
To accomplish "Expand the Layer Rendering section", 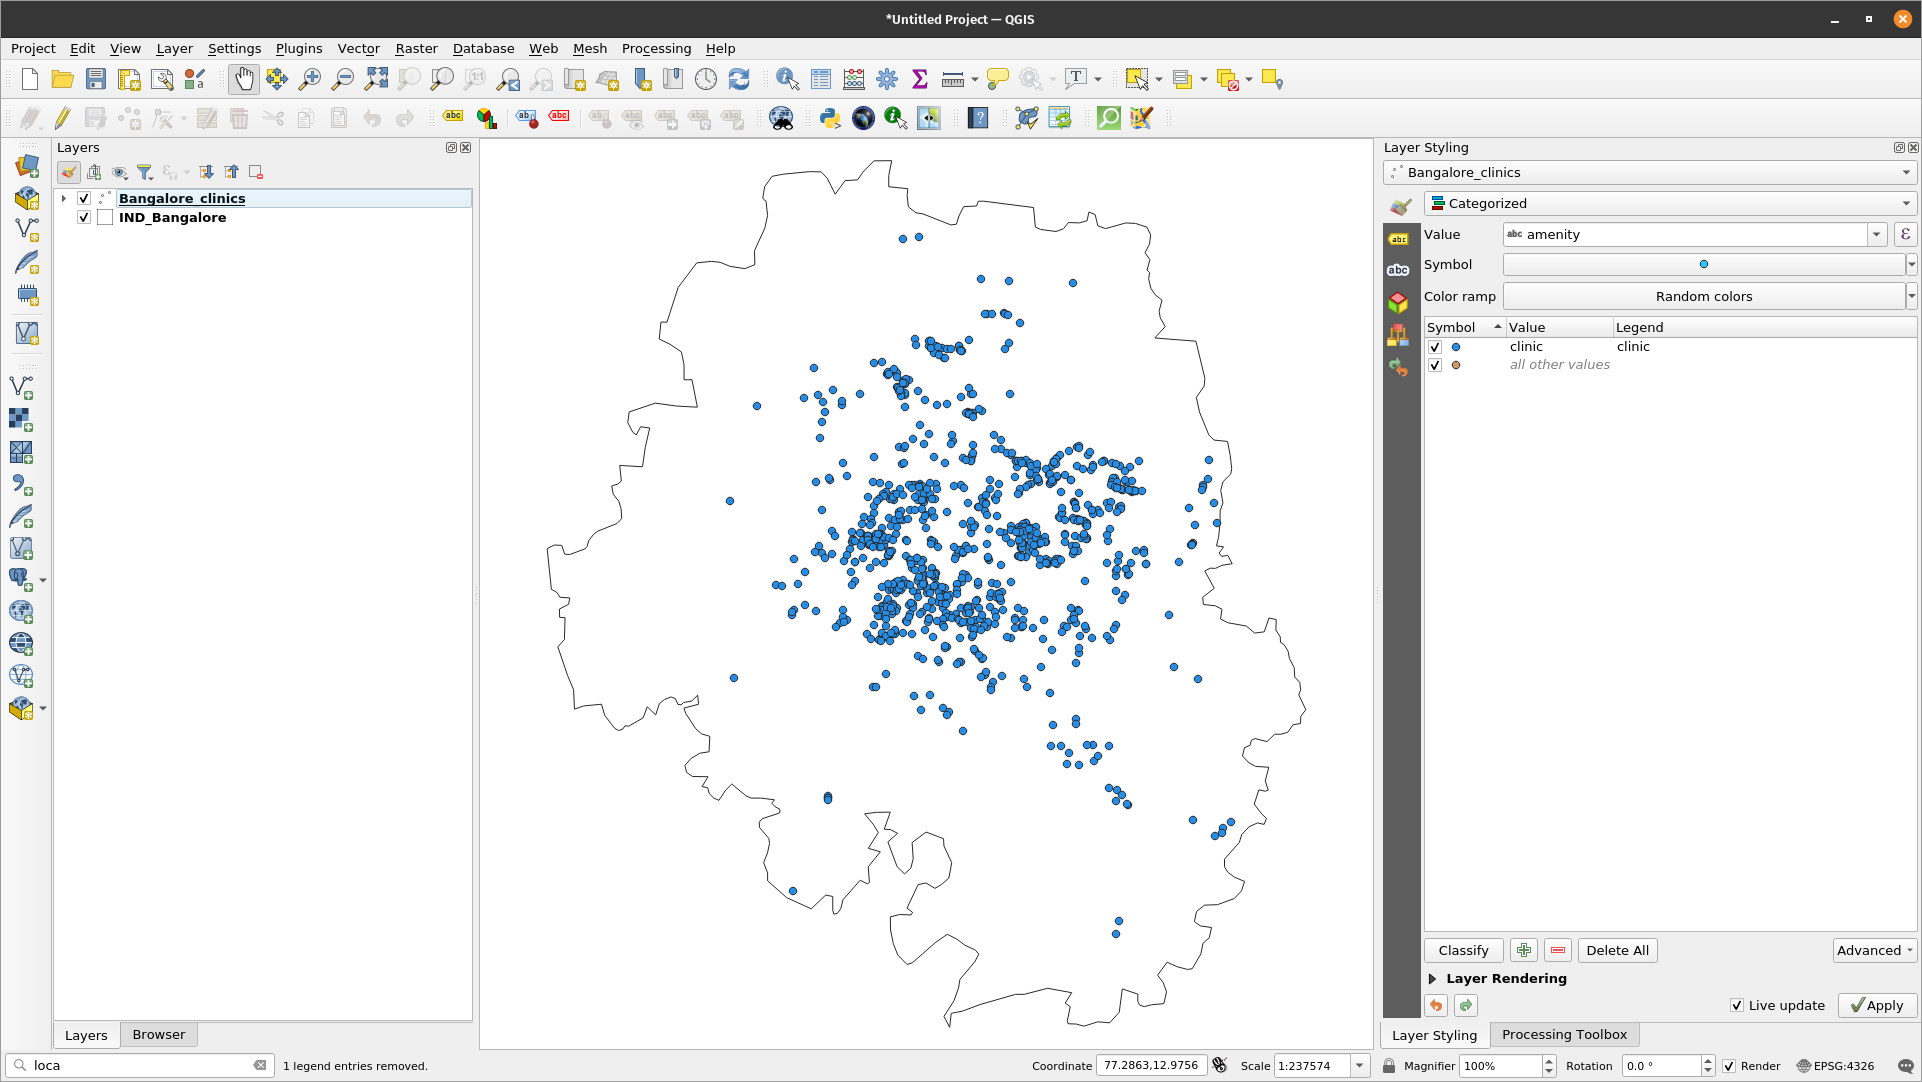I will click(x=1432, y=979).
